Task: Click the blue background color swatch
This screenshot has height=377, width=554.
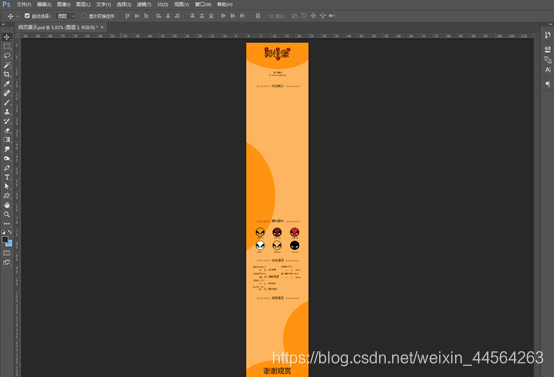Action: pyautogui.click(x=9, y=244)
